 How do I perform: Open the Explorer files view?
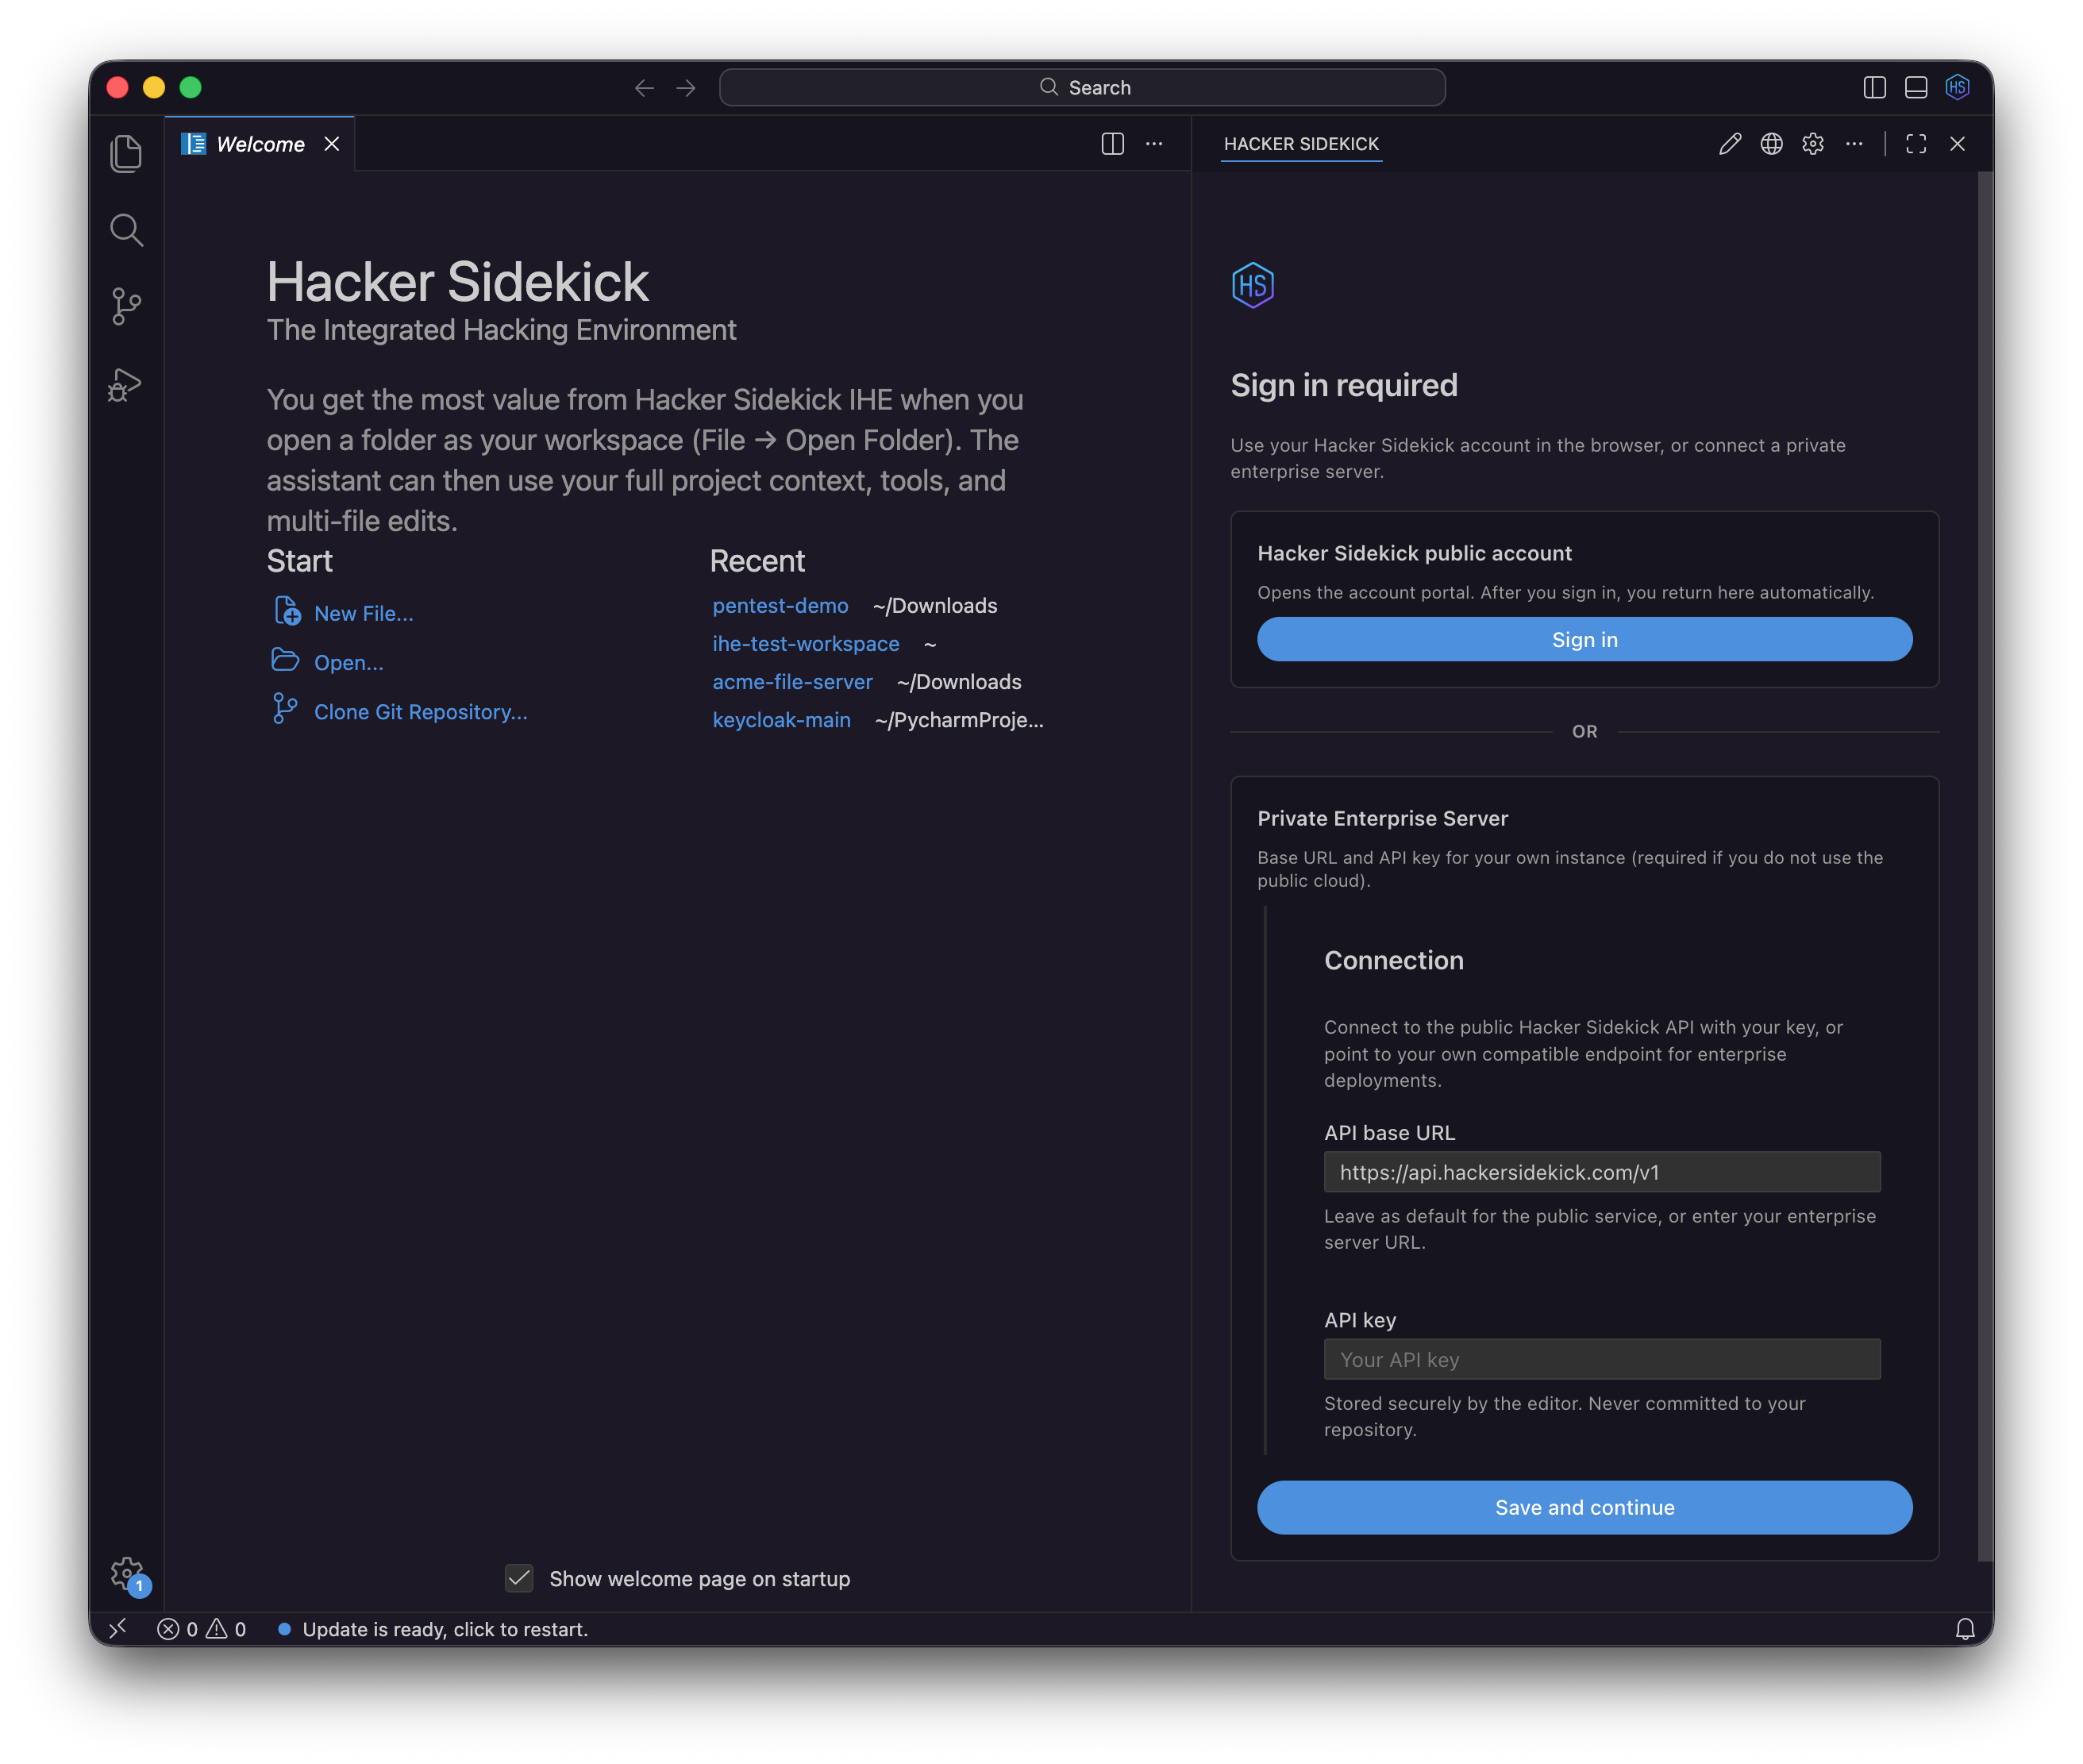[x=126, y=153]
